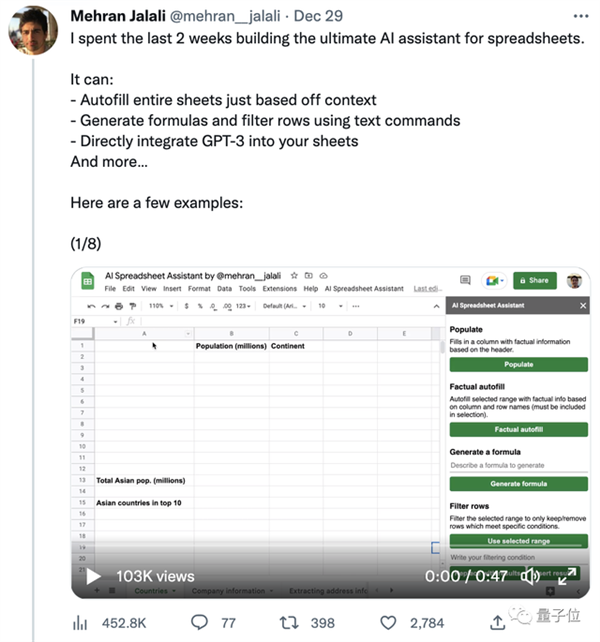Click into the formula description input field
The height and width of the screenshot is (642, 600).
pos(518,466)
